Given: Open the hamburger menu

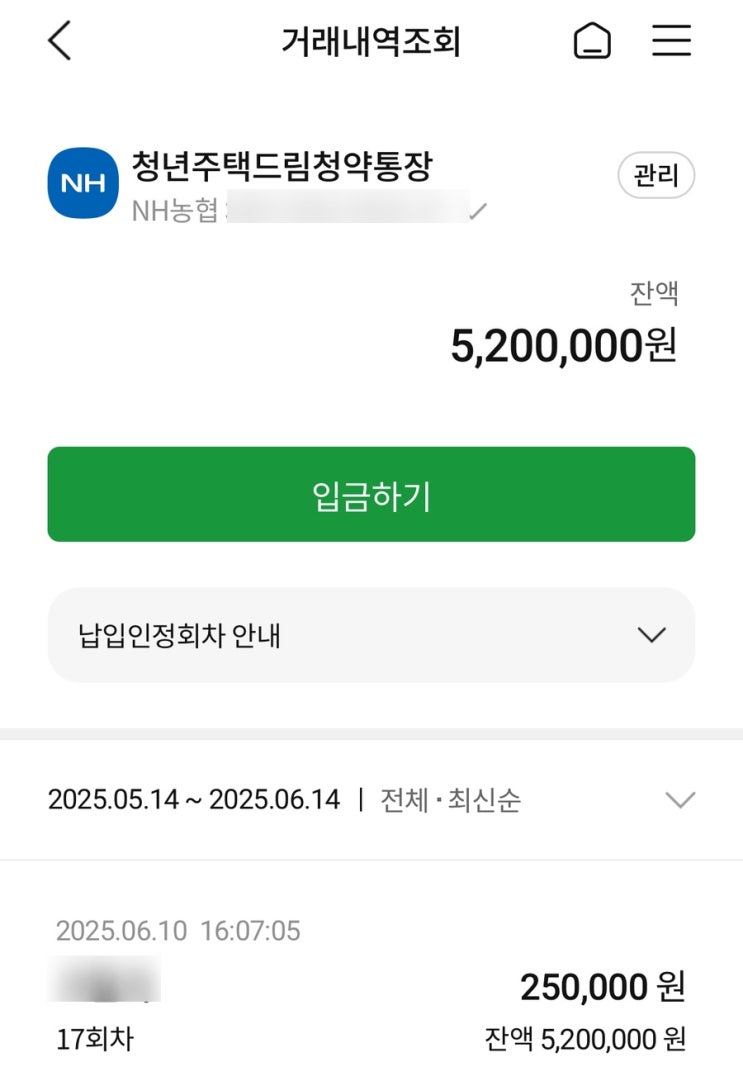Looking at the screenshot, I should 671,40.
